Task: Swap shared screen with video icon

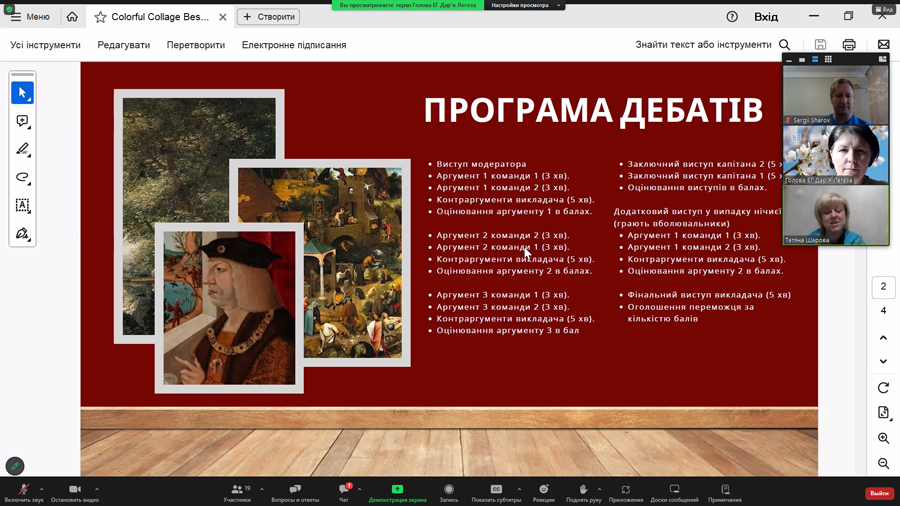Action: (x=882, y=59)
